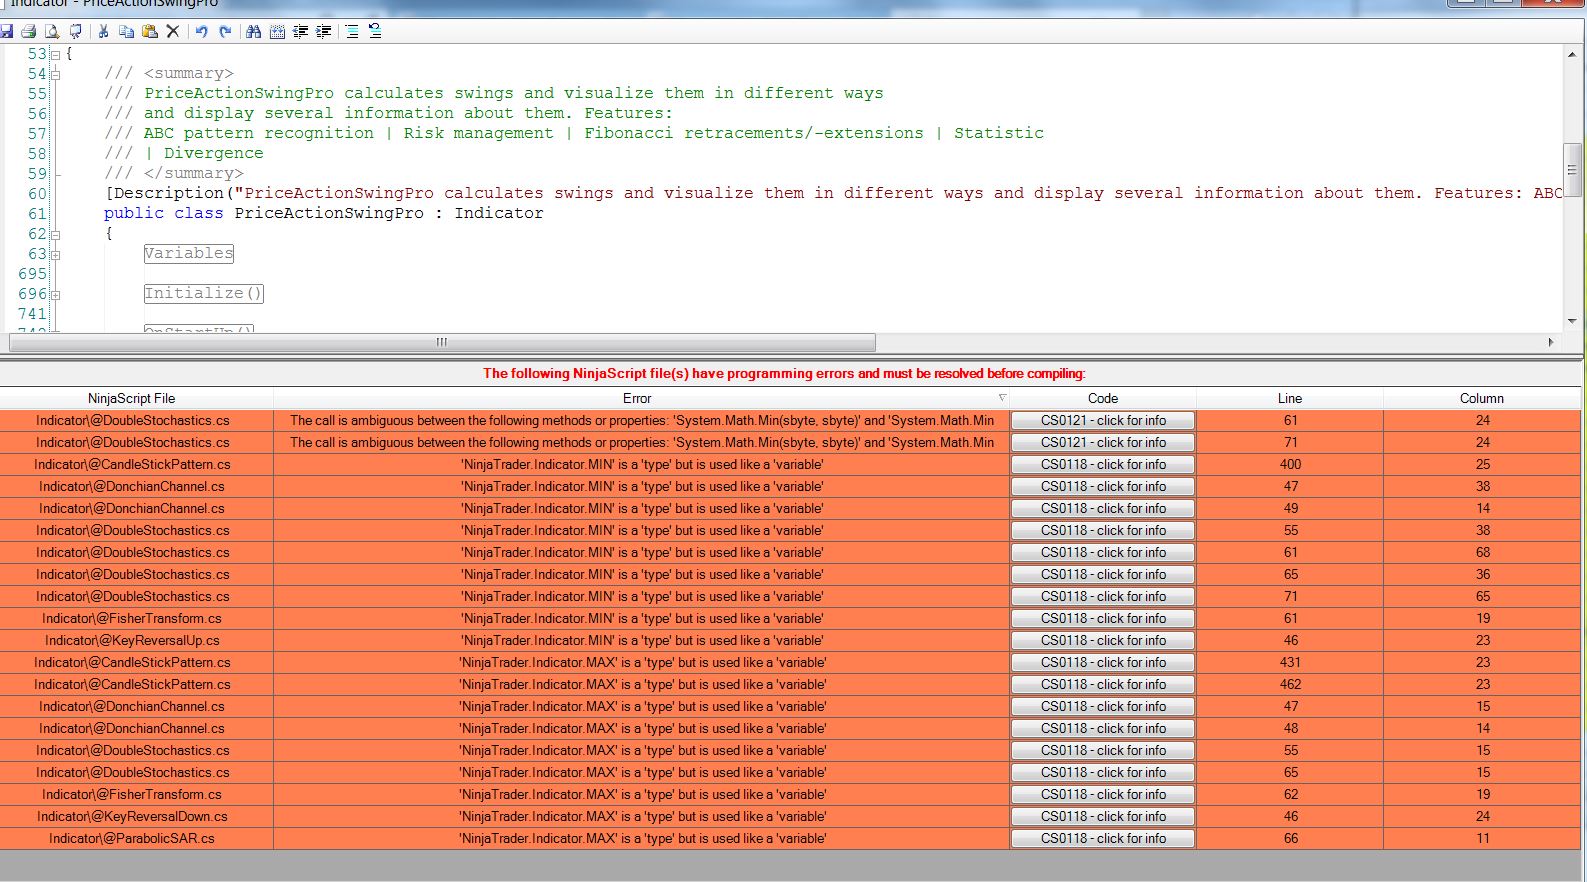Open CS0118 info for KeyReversalUp.cs row
Viewport: 1587px width, 882px height.
click(1103, 640)
